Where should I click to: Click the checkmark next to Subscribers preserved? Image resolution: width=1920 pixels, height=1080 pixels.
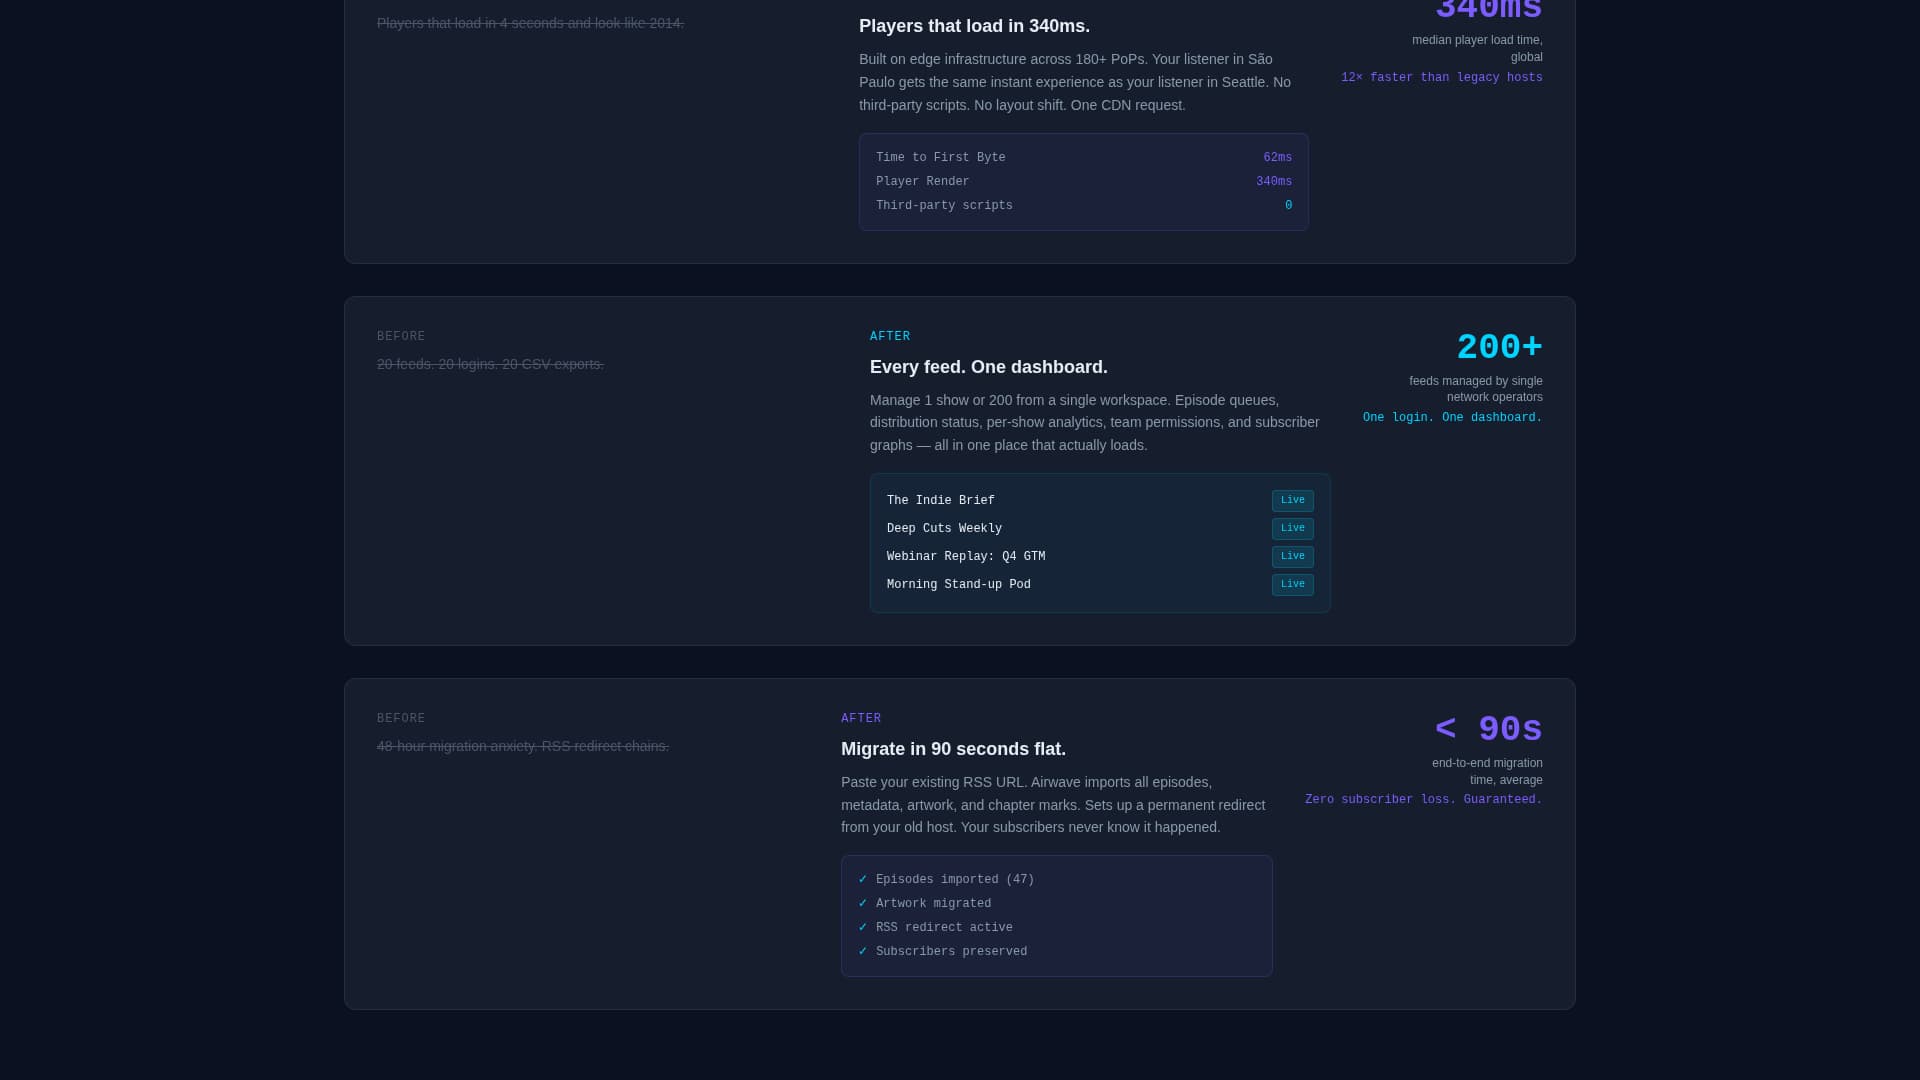[864, 951]
